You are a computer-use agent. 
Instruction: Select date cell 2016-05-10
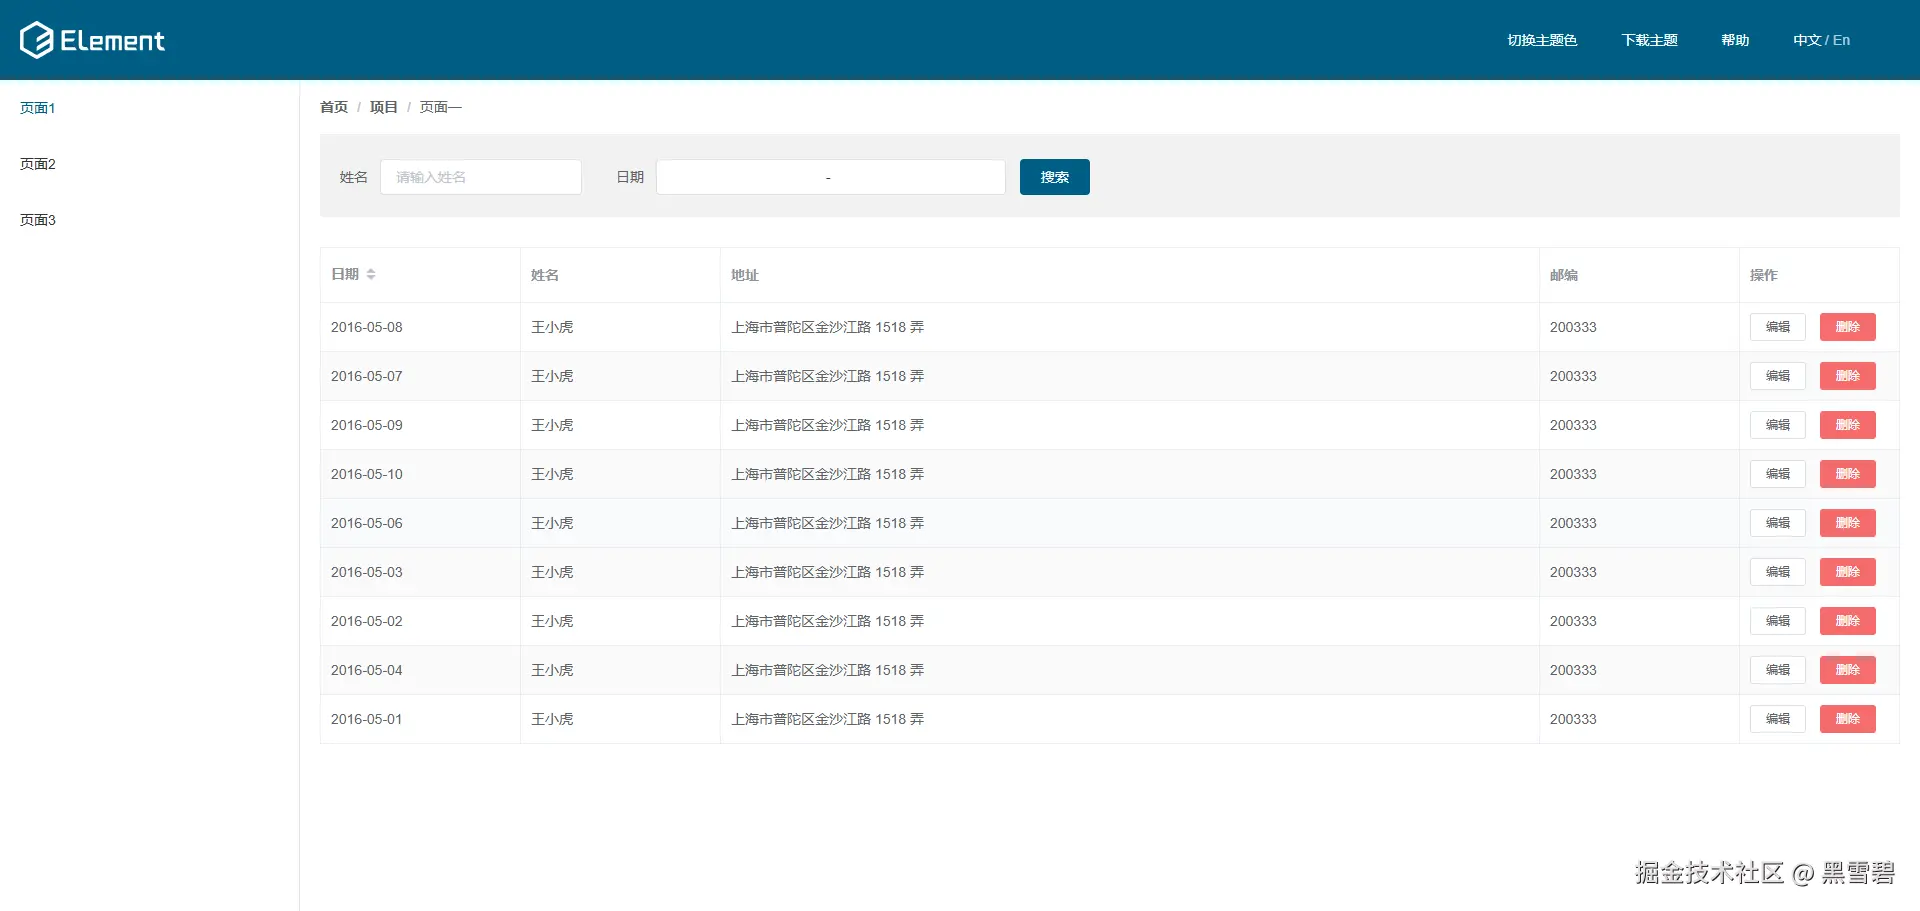pyautogui.click(x=367, y=474)
